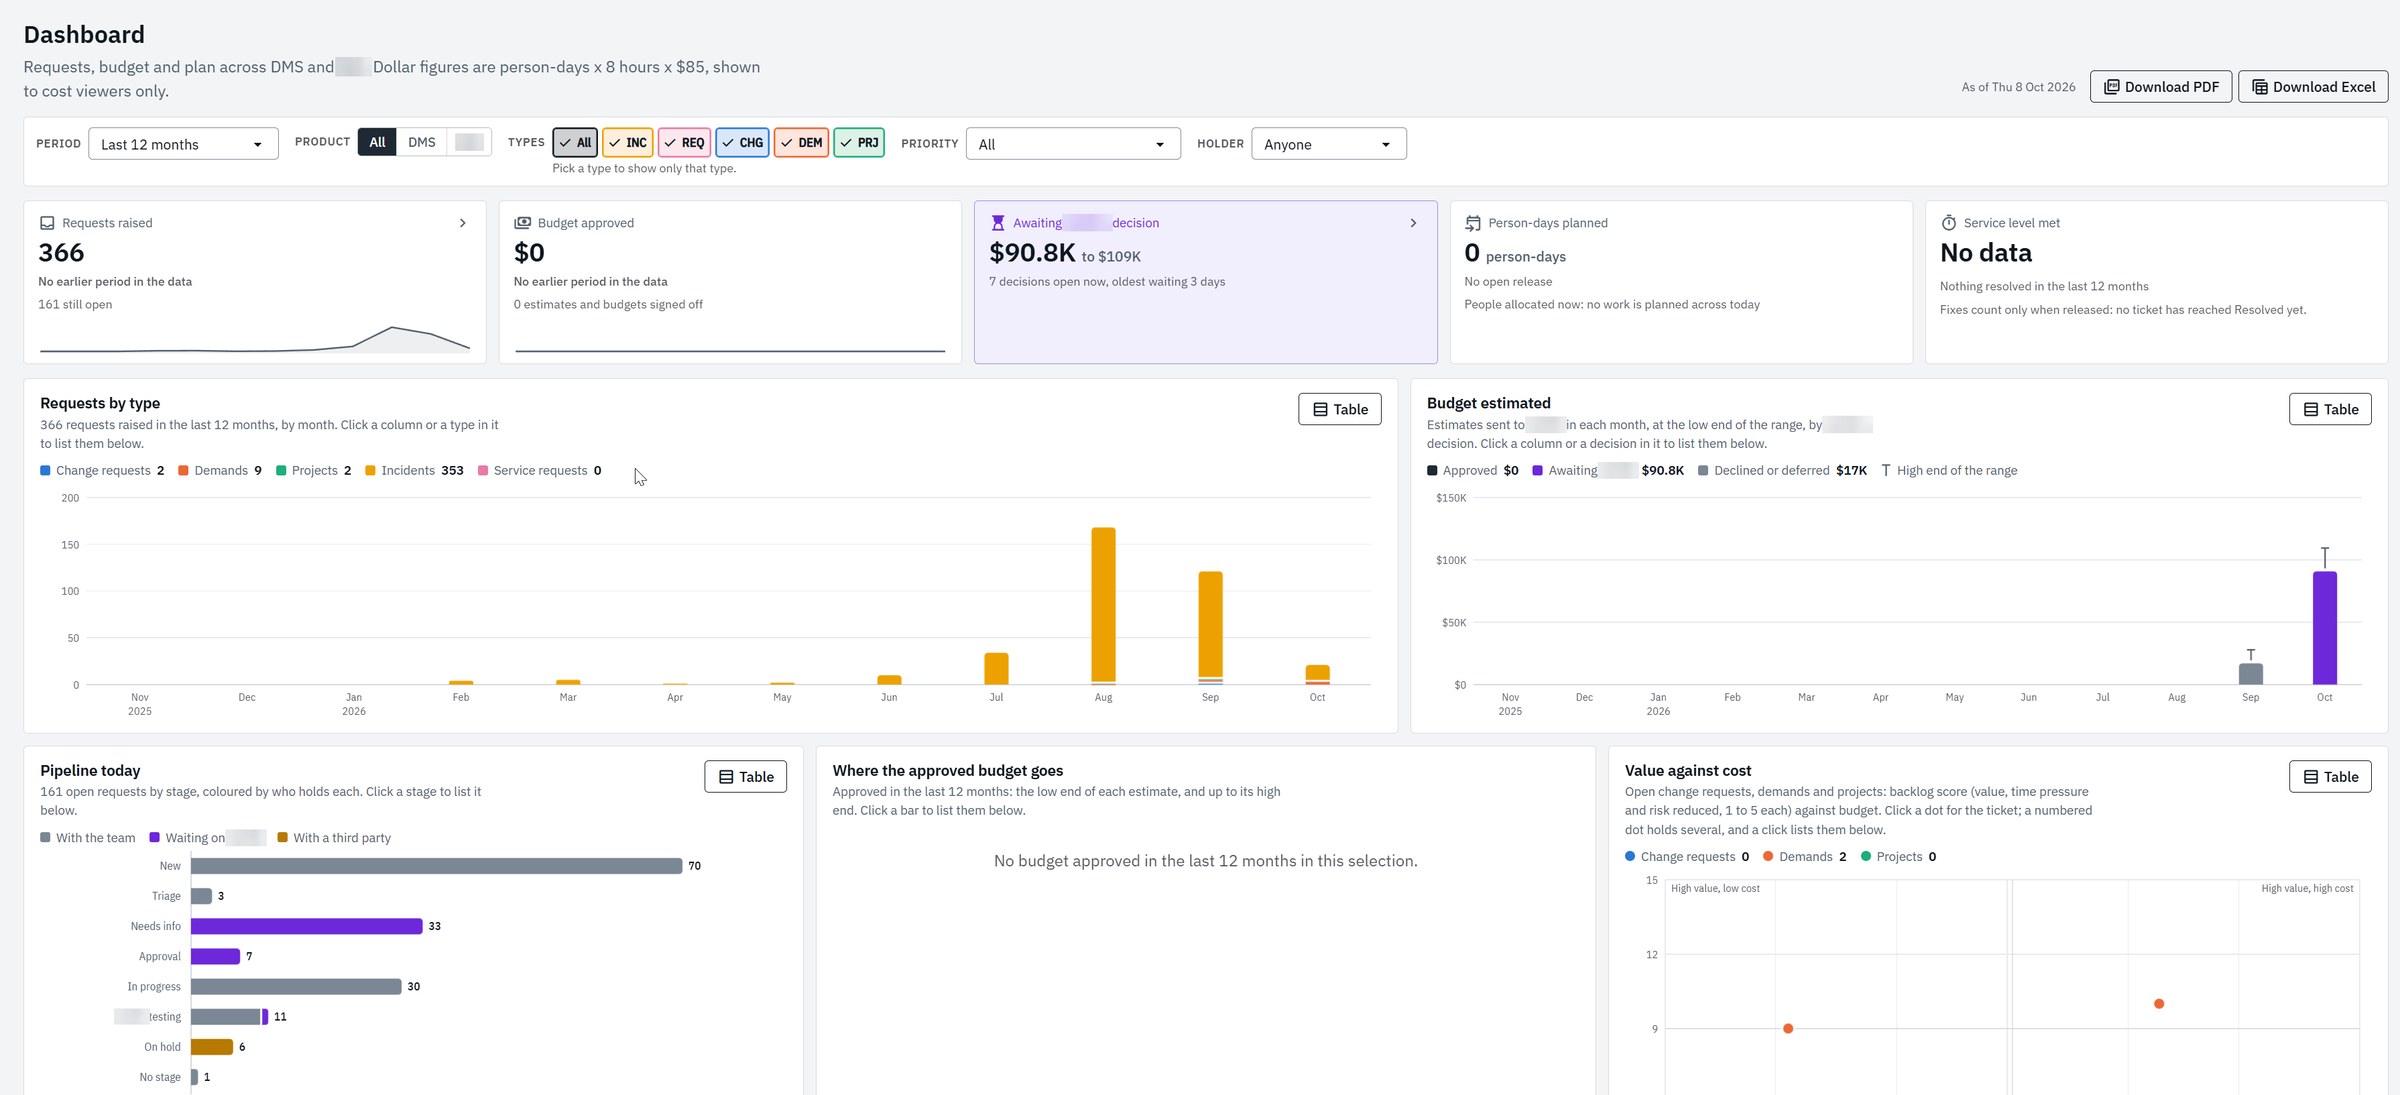Click the Download Excel button

(x=2313, y=87)
